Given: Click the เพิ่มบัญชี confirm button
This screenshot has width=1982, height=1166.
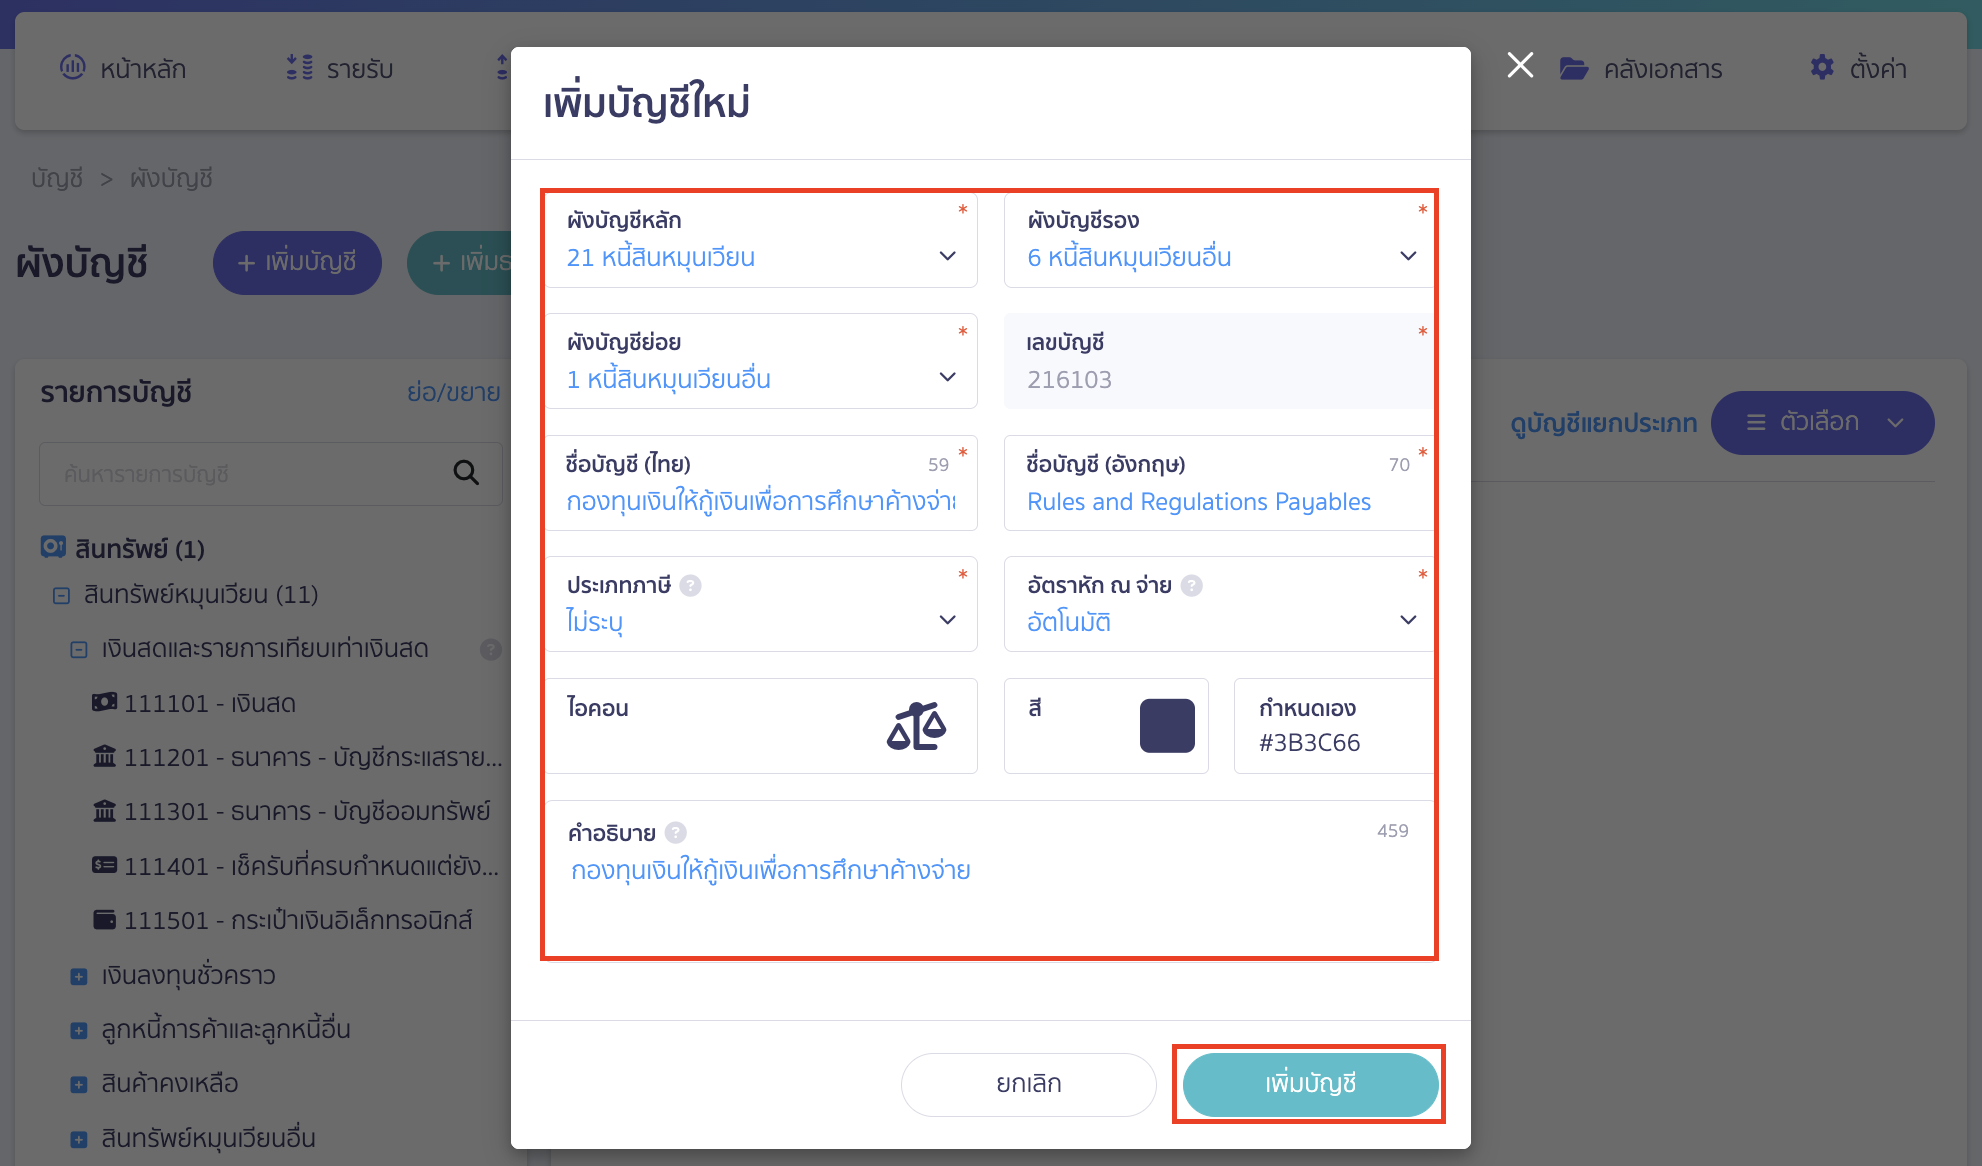Looking at the screenshot, I should (1310, 1084).
